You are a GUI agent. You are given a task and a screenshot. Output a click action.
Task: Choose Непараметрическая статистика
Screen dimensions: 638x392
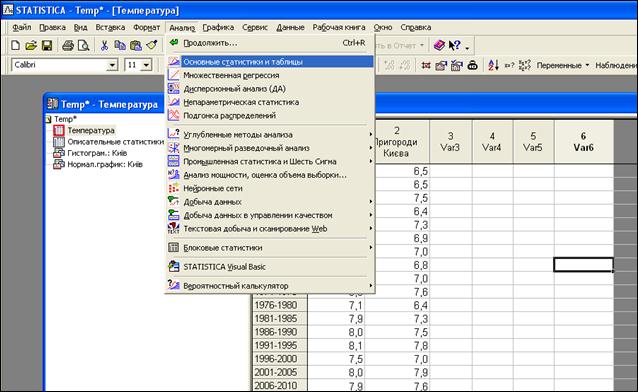270,102
